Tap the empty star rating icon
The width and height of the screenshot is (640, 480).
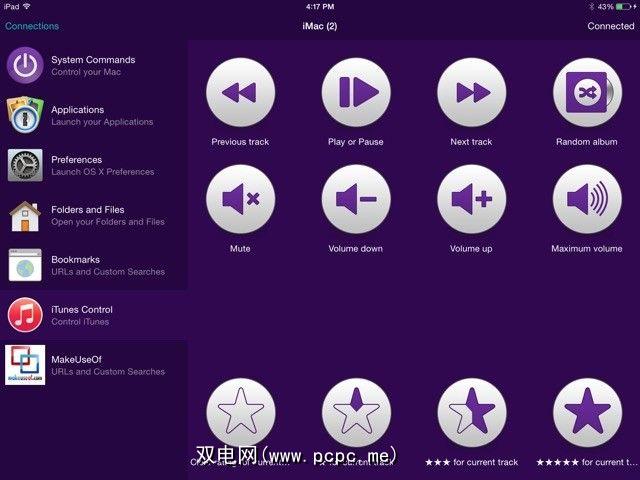click(x=240, y=412)
